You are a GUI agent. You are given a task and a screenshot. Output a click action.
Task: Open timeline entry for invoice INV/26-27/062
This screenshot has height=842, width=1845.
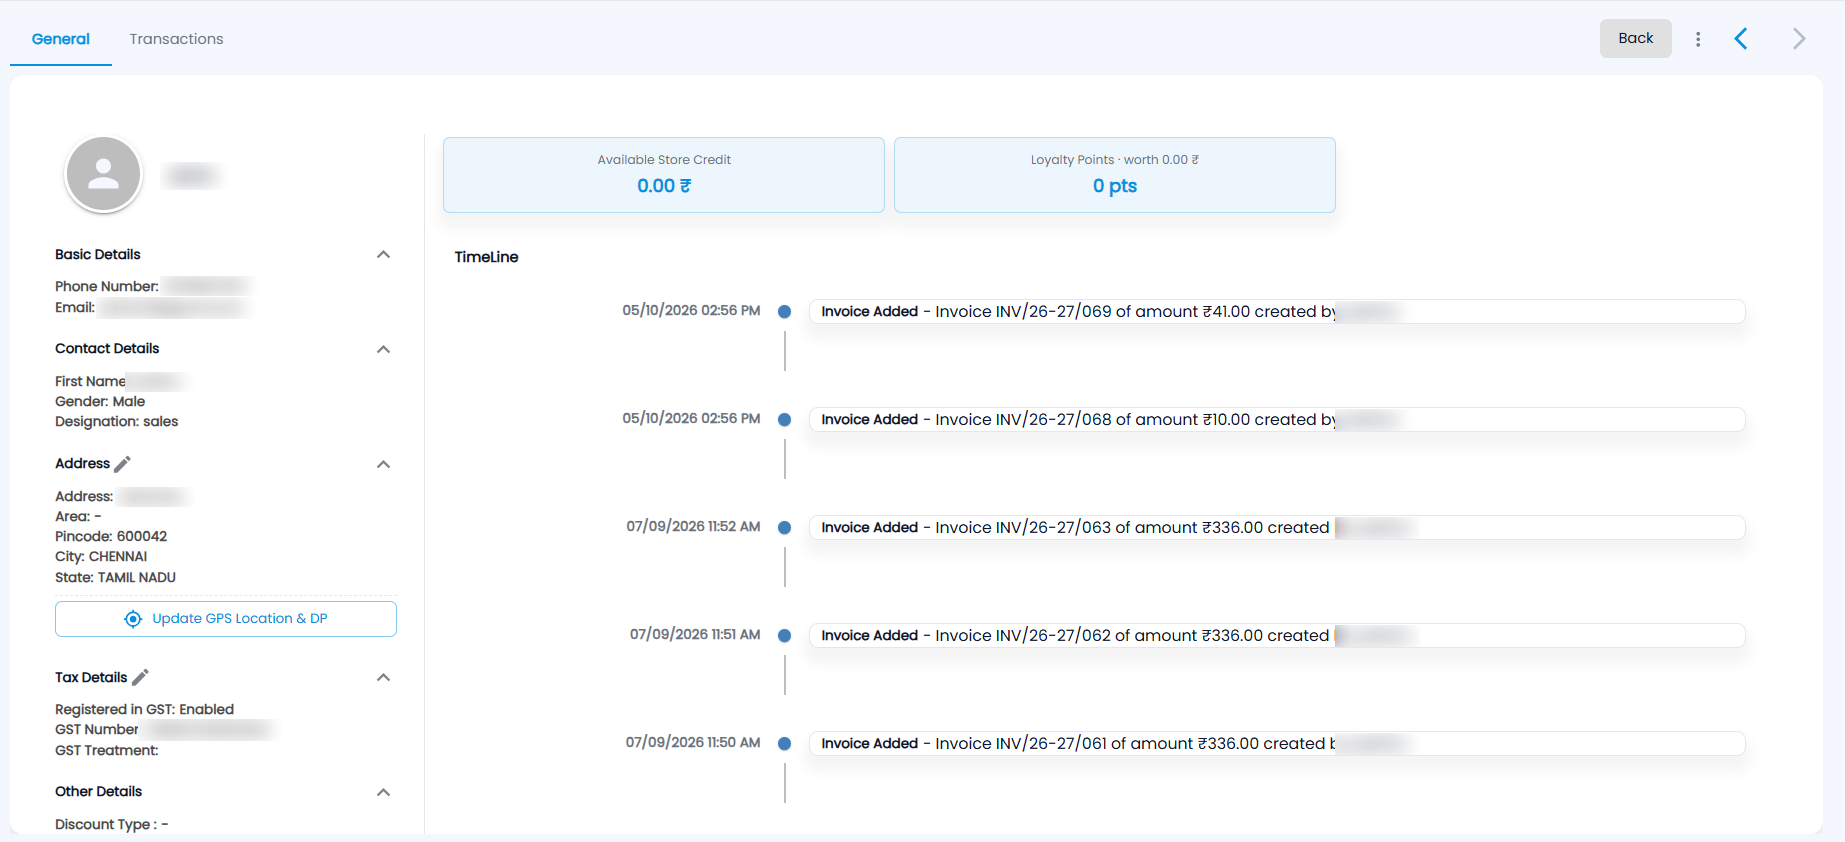1277,636
